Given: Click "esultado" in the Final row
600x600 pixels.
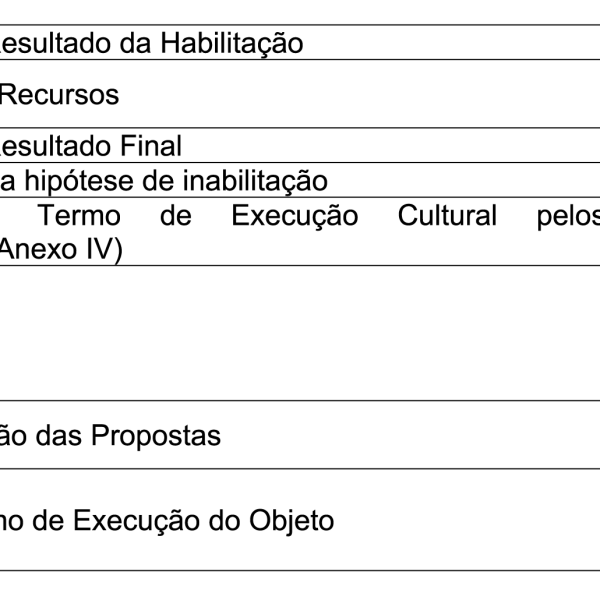Looking at the screenshot, I should pyautogui.click(x=48, y=146).
